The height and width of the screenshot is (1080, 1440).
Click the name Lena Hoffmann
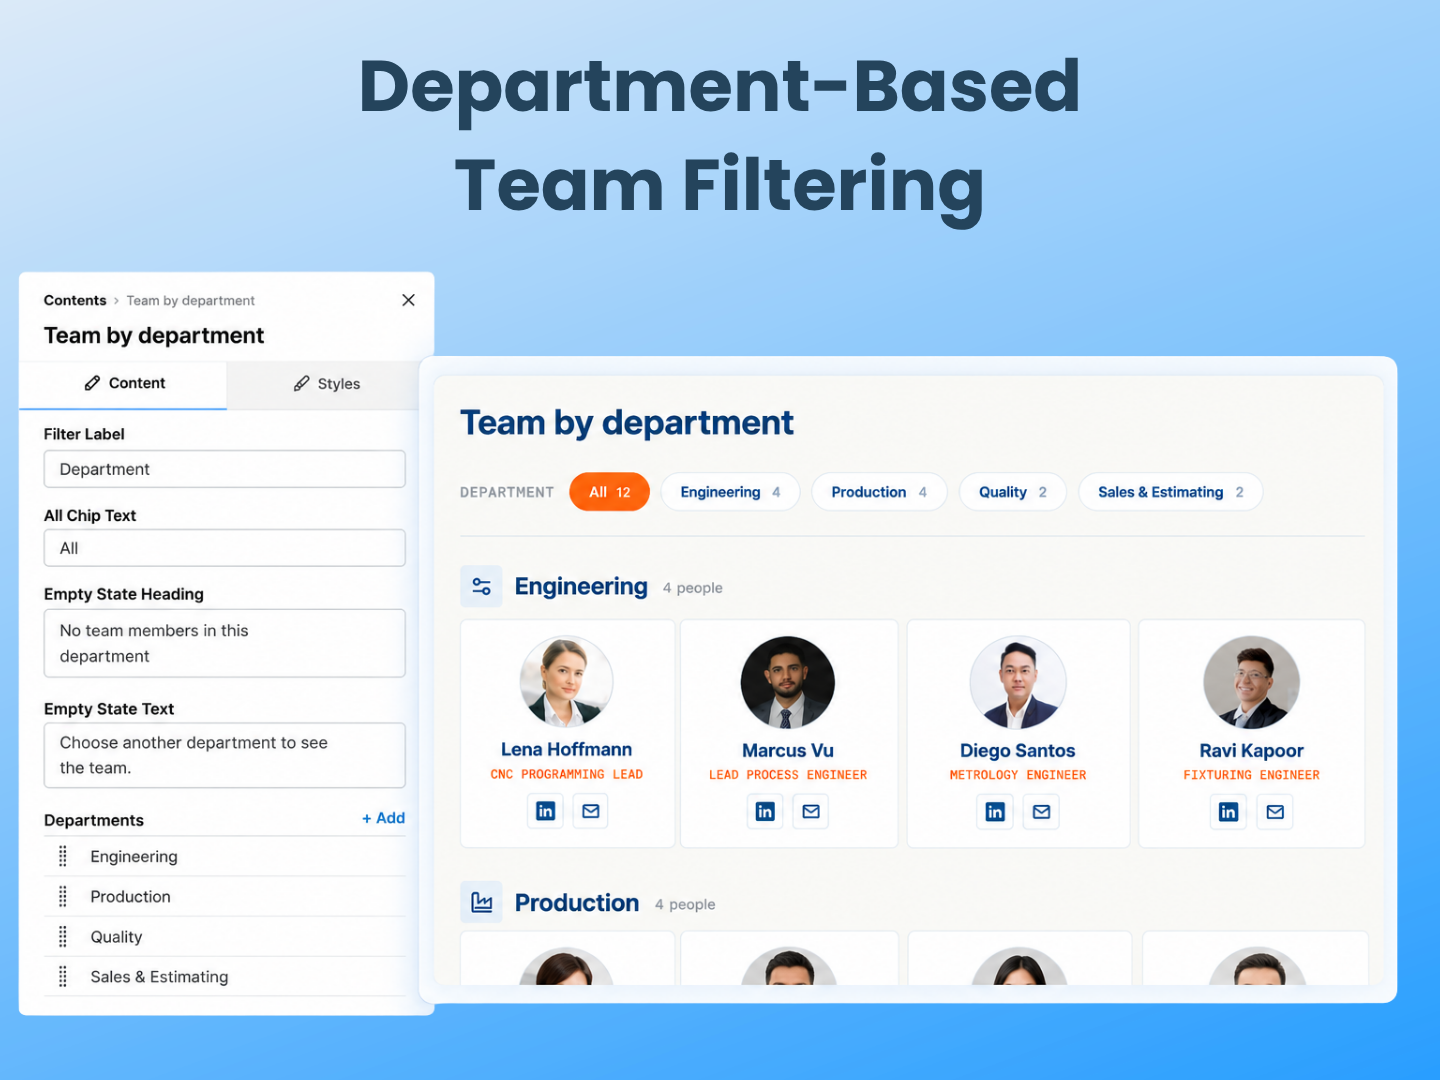coord(566,750)
